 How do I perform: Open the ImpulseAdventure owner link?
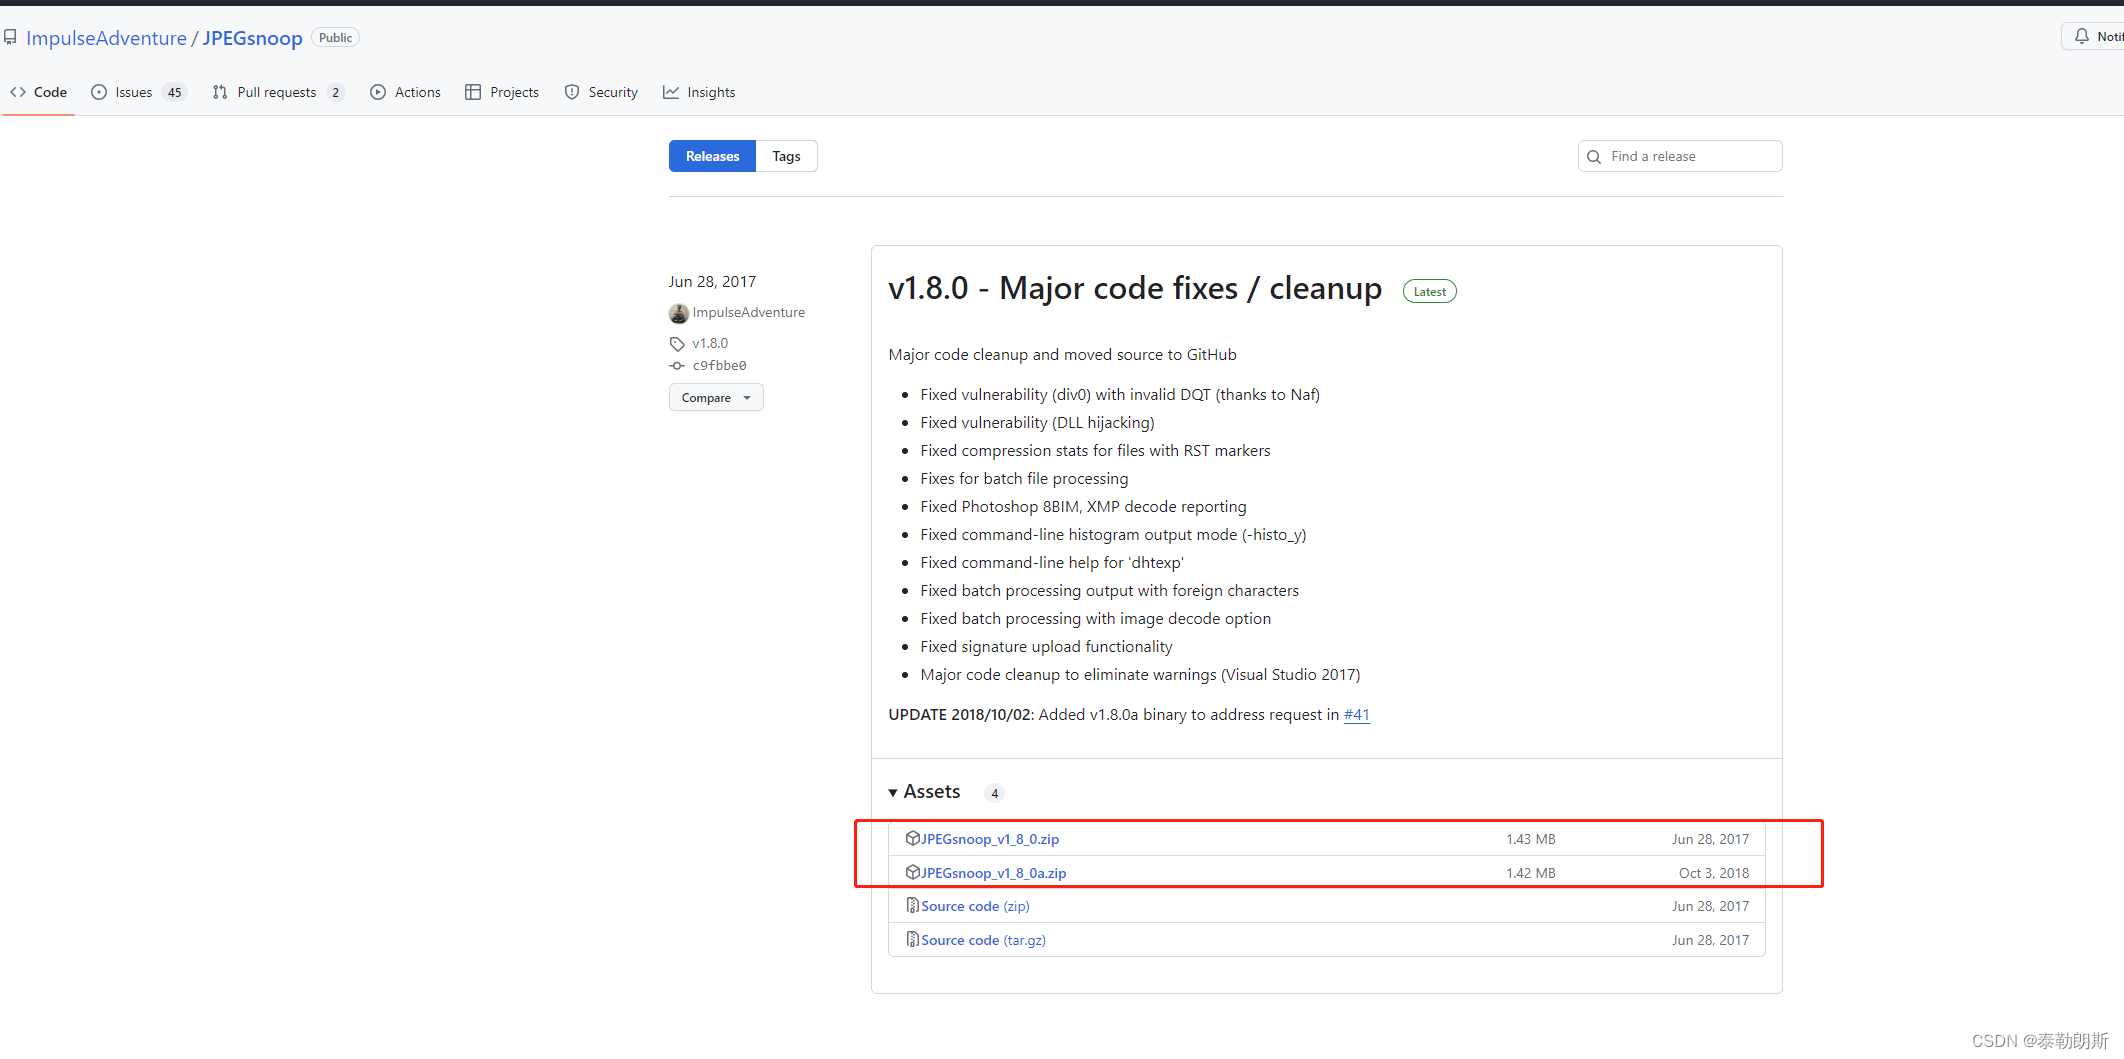tap(106, 38)
